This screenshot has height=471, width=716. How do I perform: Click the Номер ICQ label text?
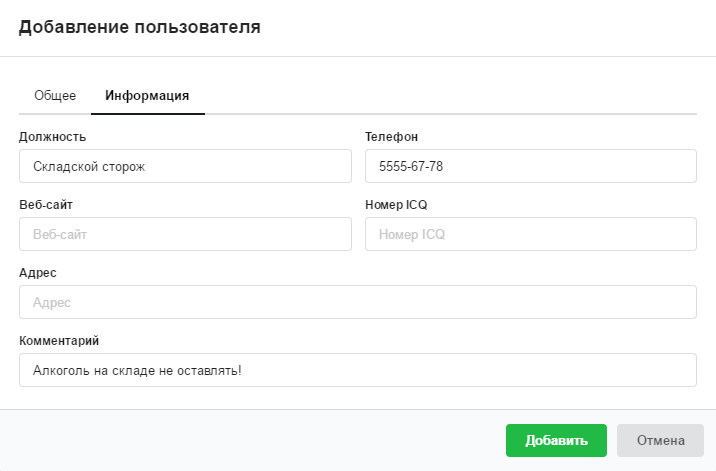click(396, 204)
